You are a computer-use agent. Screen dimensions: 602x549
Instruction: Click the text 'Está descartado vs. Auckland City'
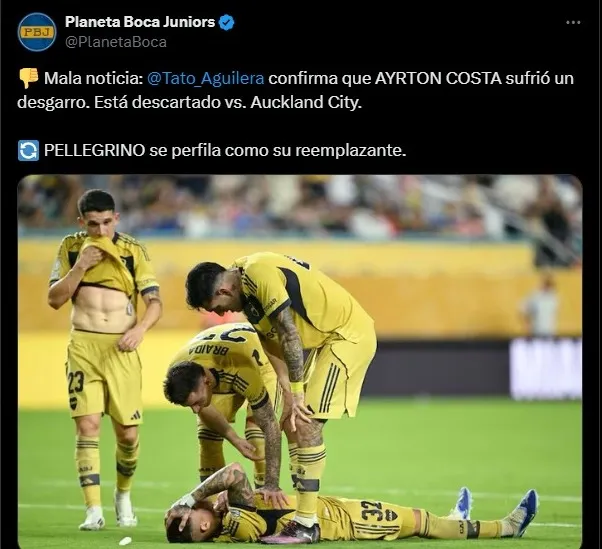228,102
